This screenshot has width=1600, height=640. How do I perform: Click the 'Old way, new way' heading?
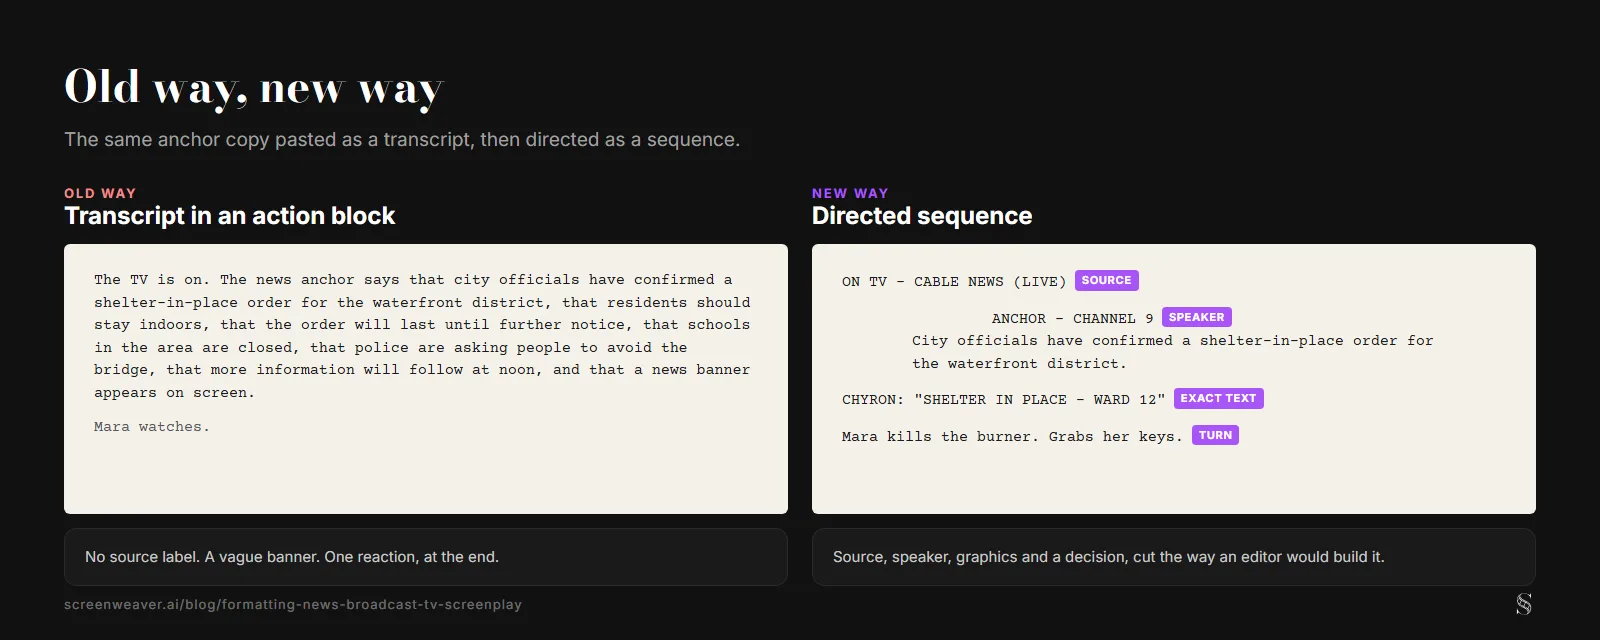[254, 88]
